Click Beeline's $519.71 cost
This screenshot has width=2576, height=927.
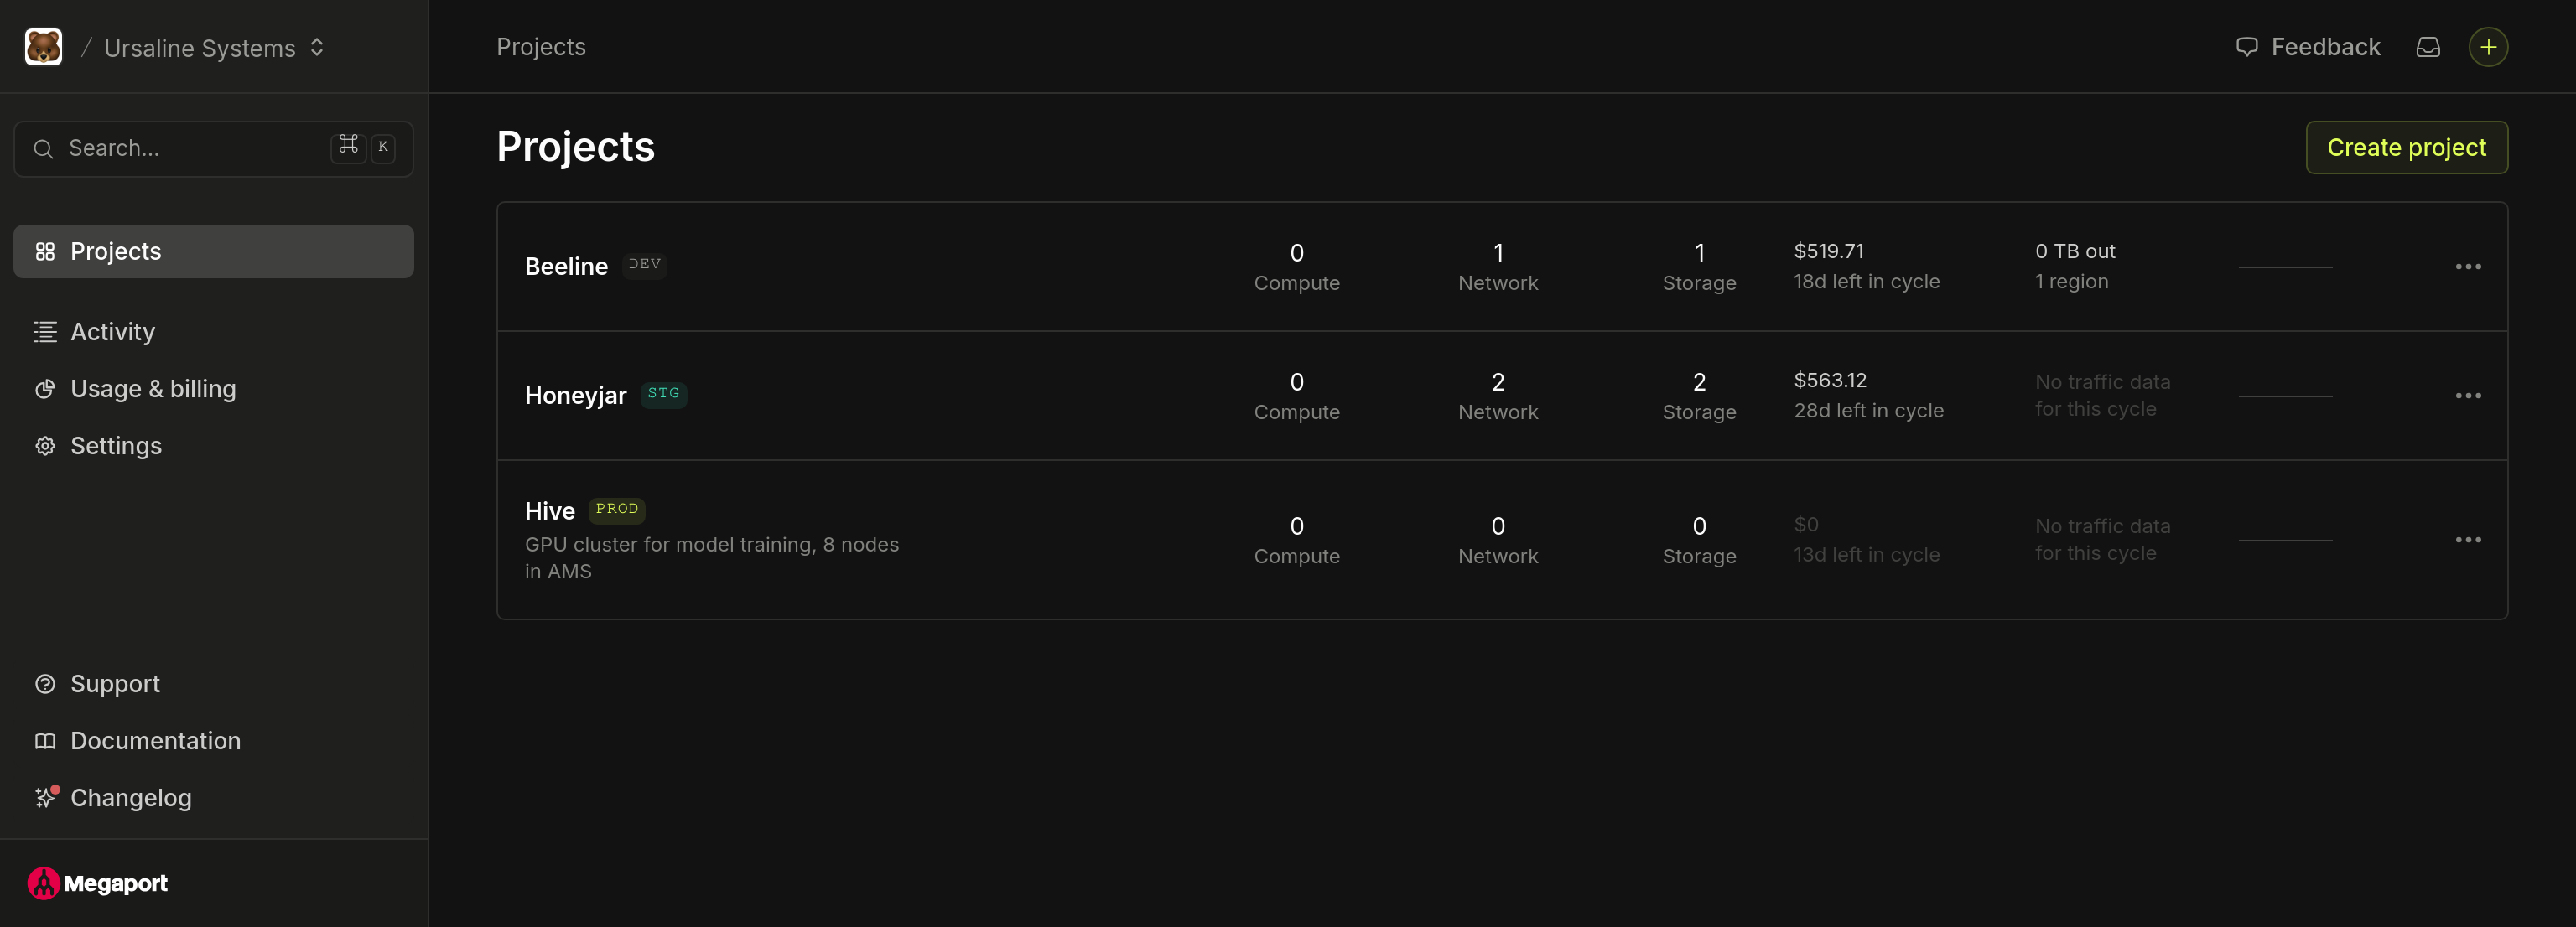pos(1828,251)
